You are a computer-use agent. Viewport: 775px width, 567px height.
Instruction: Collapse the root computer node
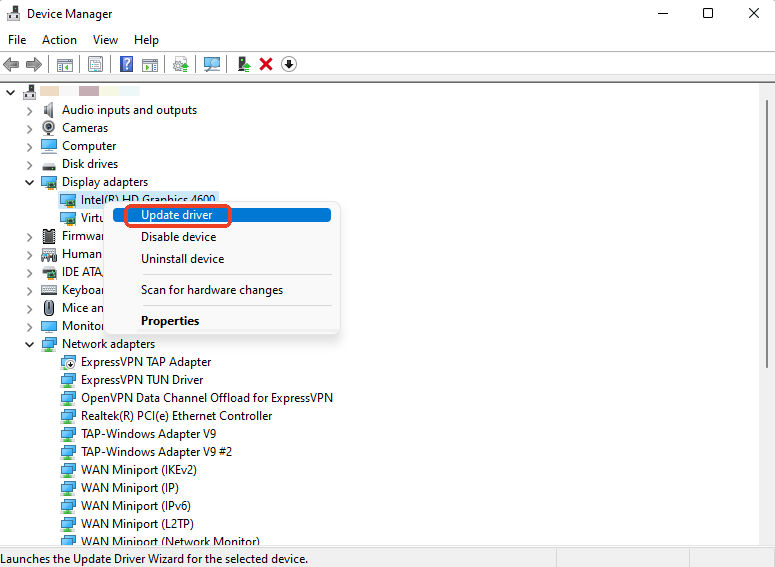coord(10,92)
